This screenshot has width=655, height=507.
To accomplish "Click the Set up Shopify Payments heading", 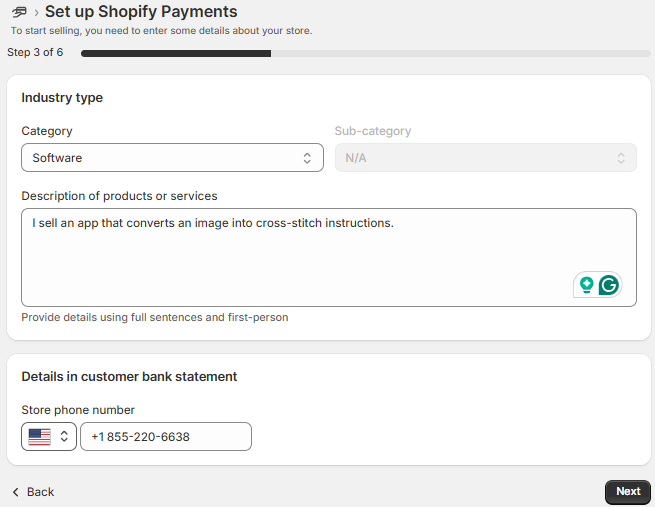I will tap(141, 12).
